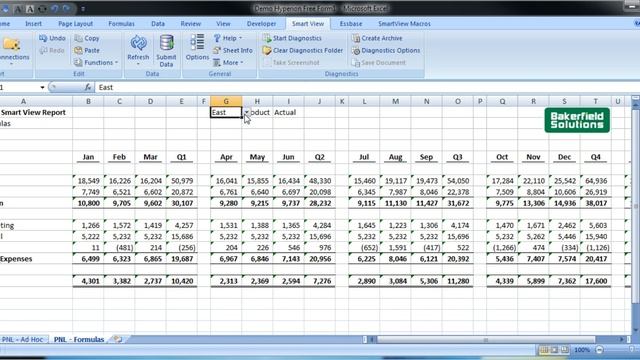Switch to the Page Layout tab
The image size is (640, 360).
point(76,24)
